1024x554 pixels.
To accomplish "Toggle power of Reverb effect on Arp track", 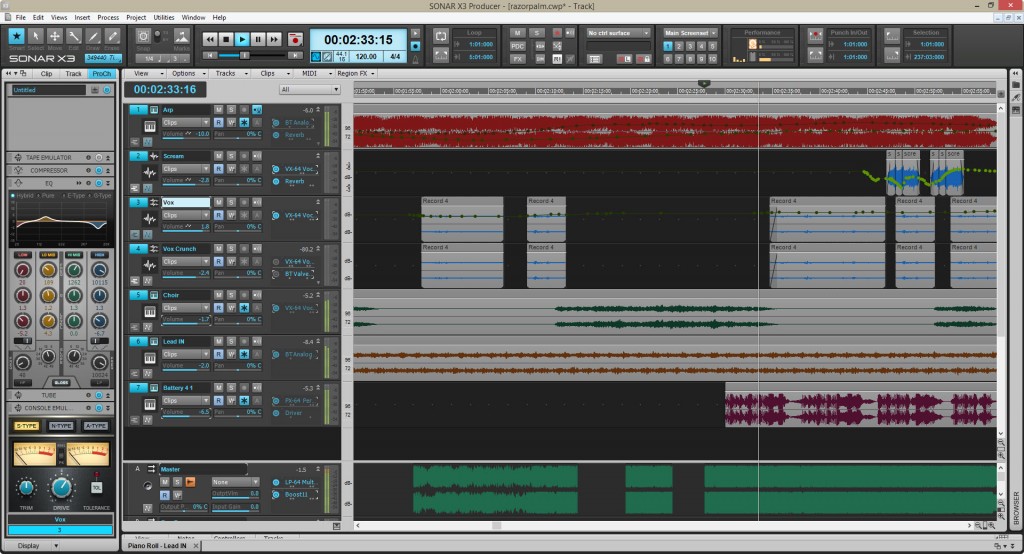I will [x=276, y=135].
